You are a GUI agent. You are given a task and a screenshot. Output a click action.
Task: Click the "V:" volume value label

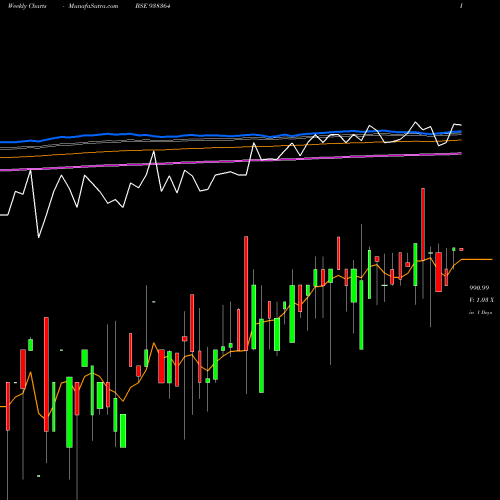pos(481,300)
